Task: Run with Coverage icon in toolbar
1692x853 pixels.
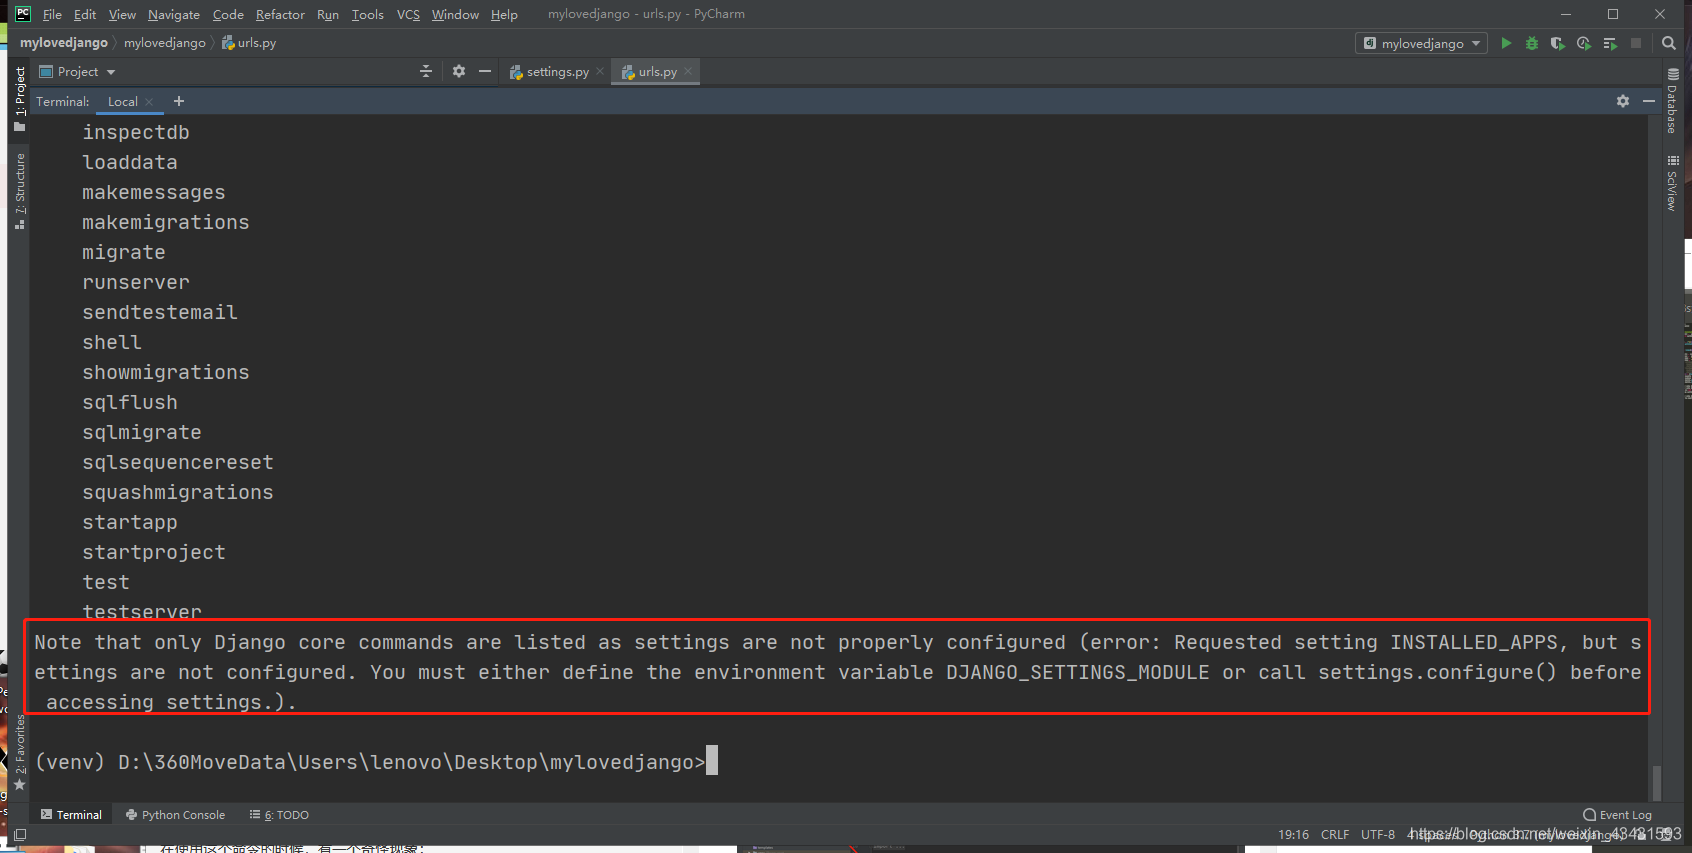Action: point(1558,43)
